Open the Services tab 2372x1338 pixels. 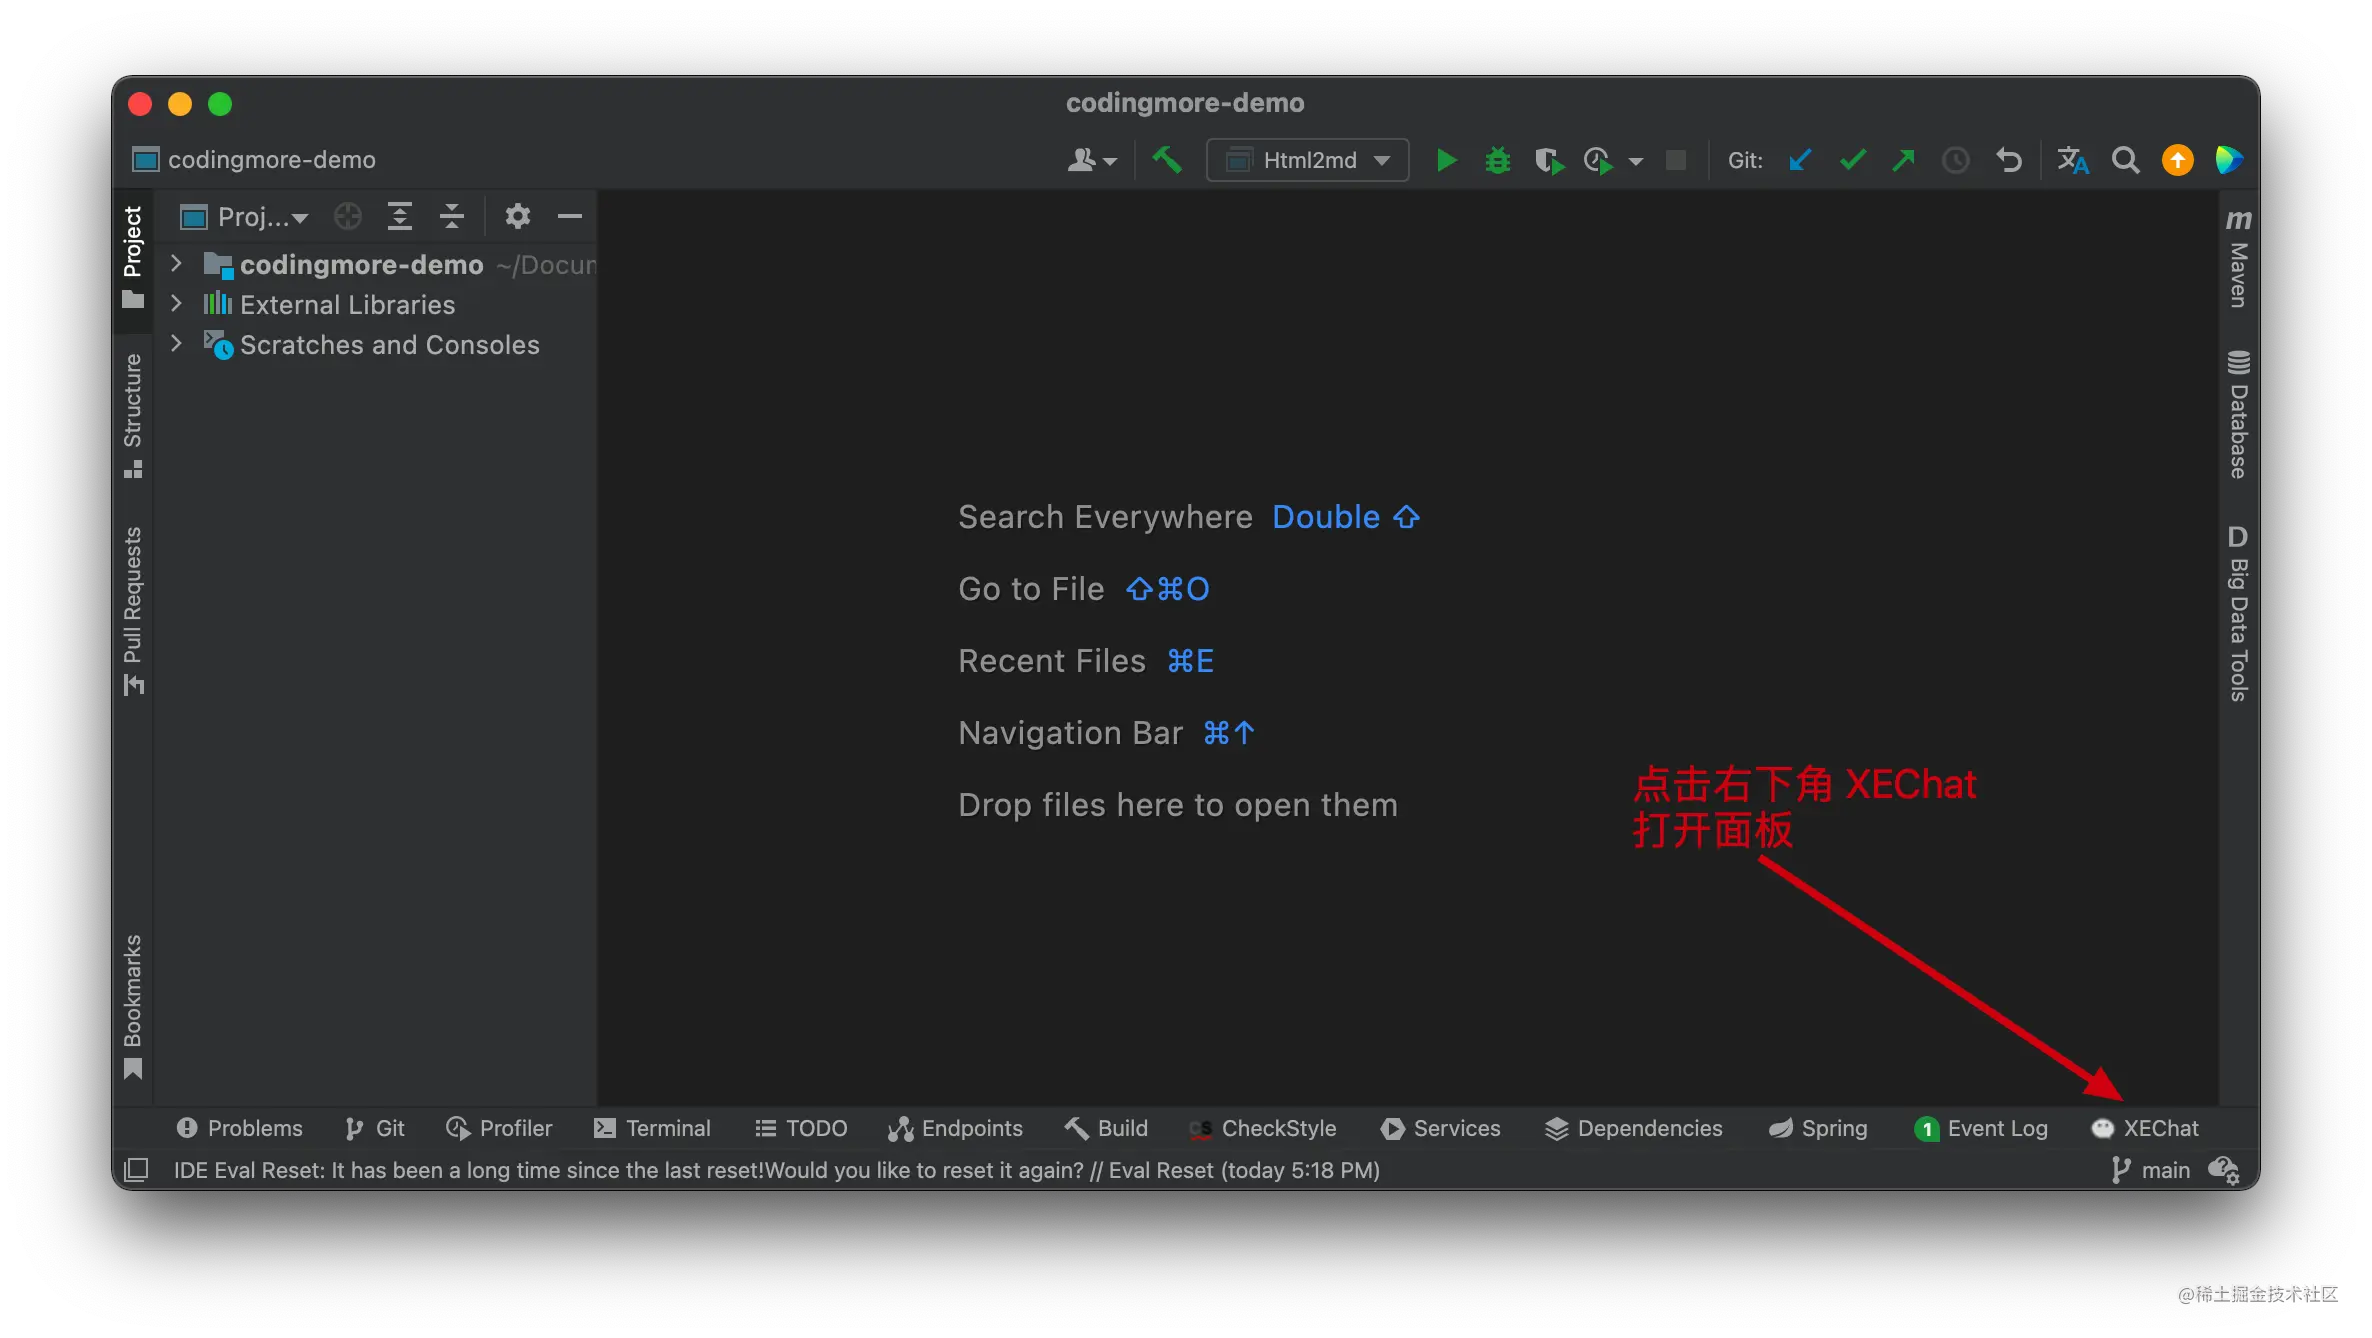click(x=1441, y=1128)
